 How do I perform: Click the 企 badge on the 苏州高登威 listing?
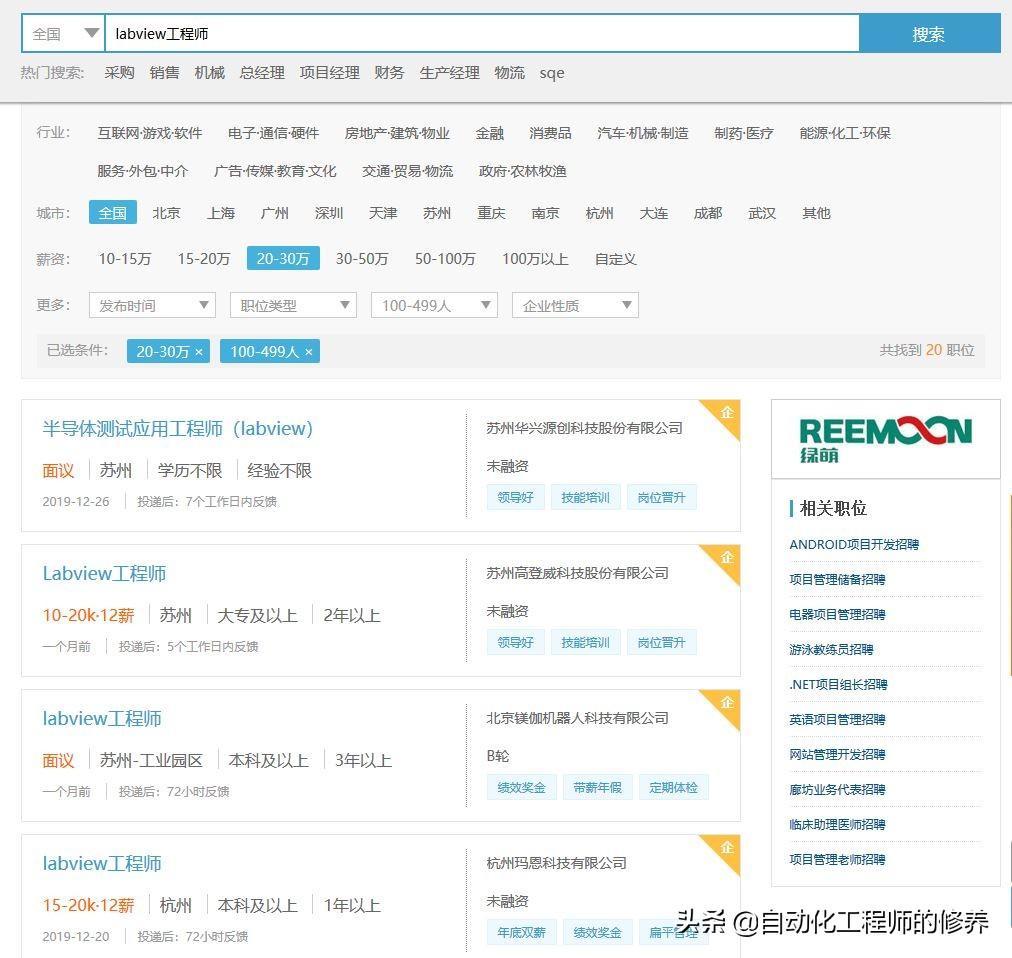[x=726, y=558]
